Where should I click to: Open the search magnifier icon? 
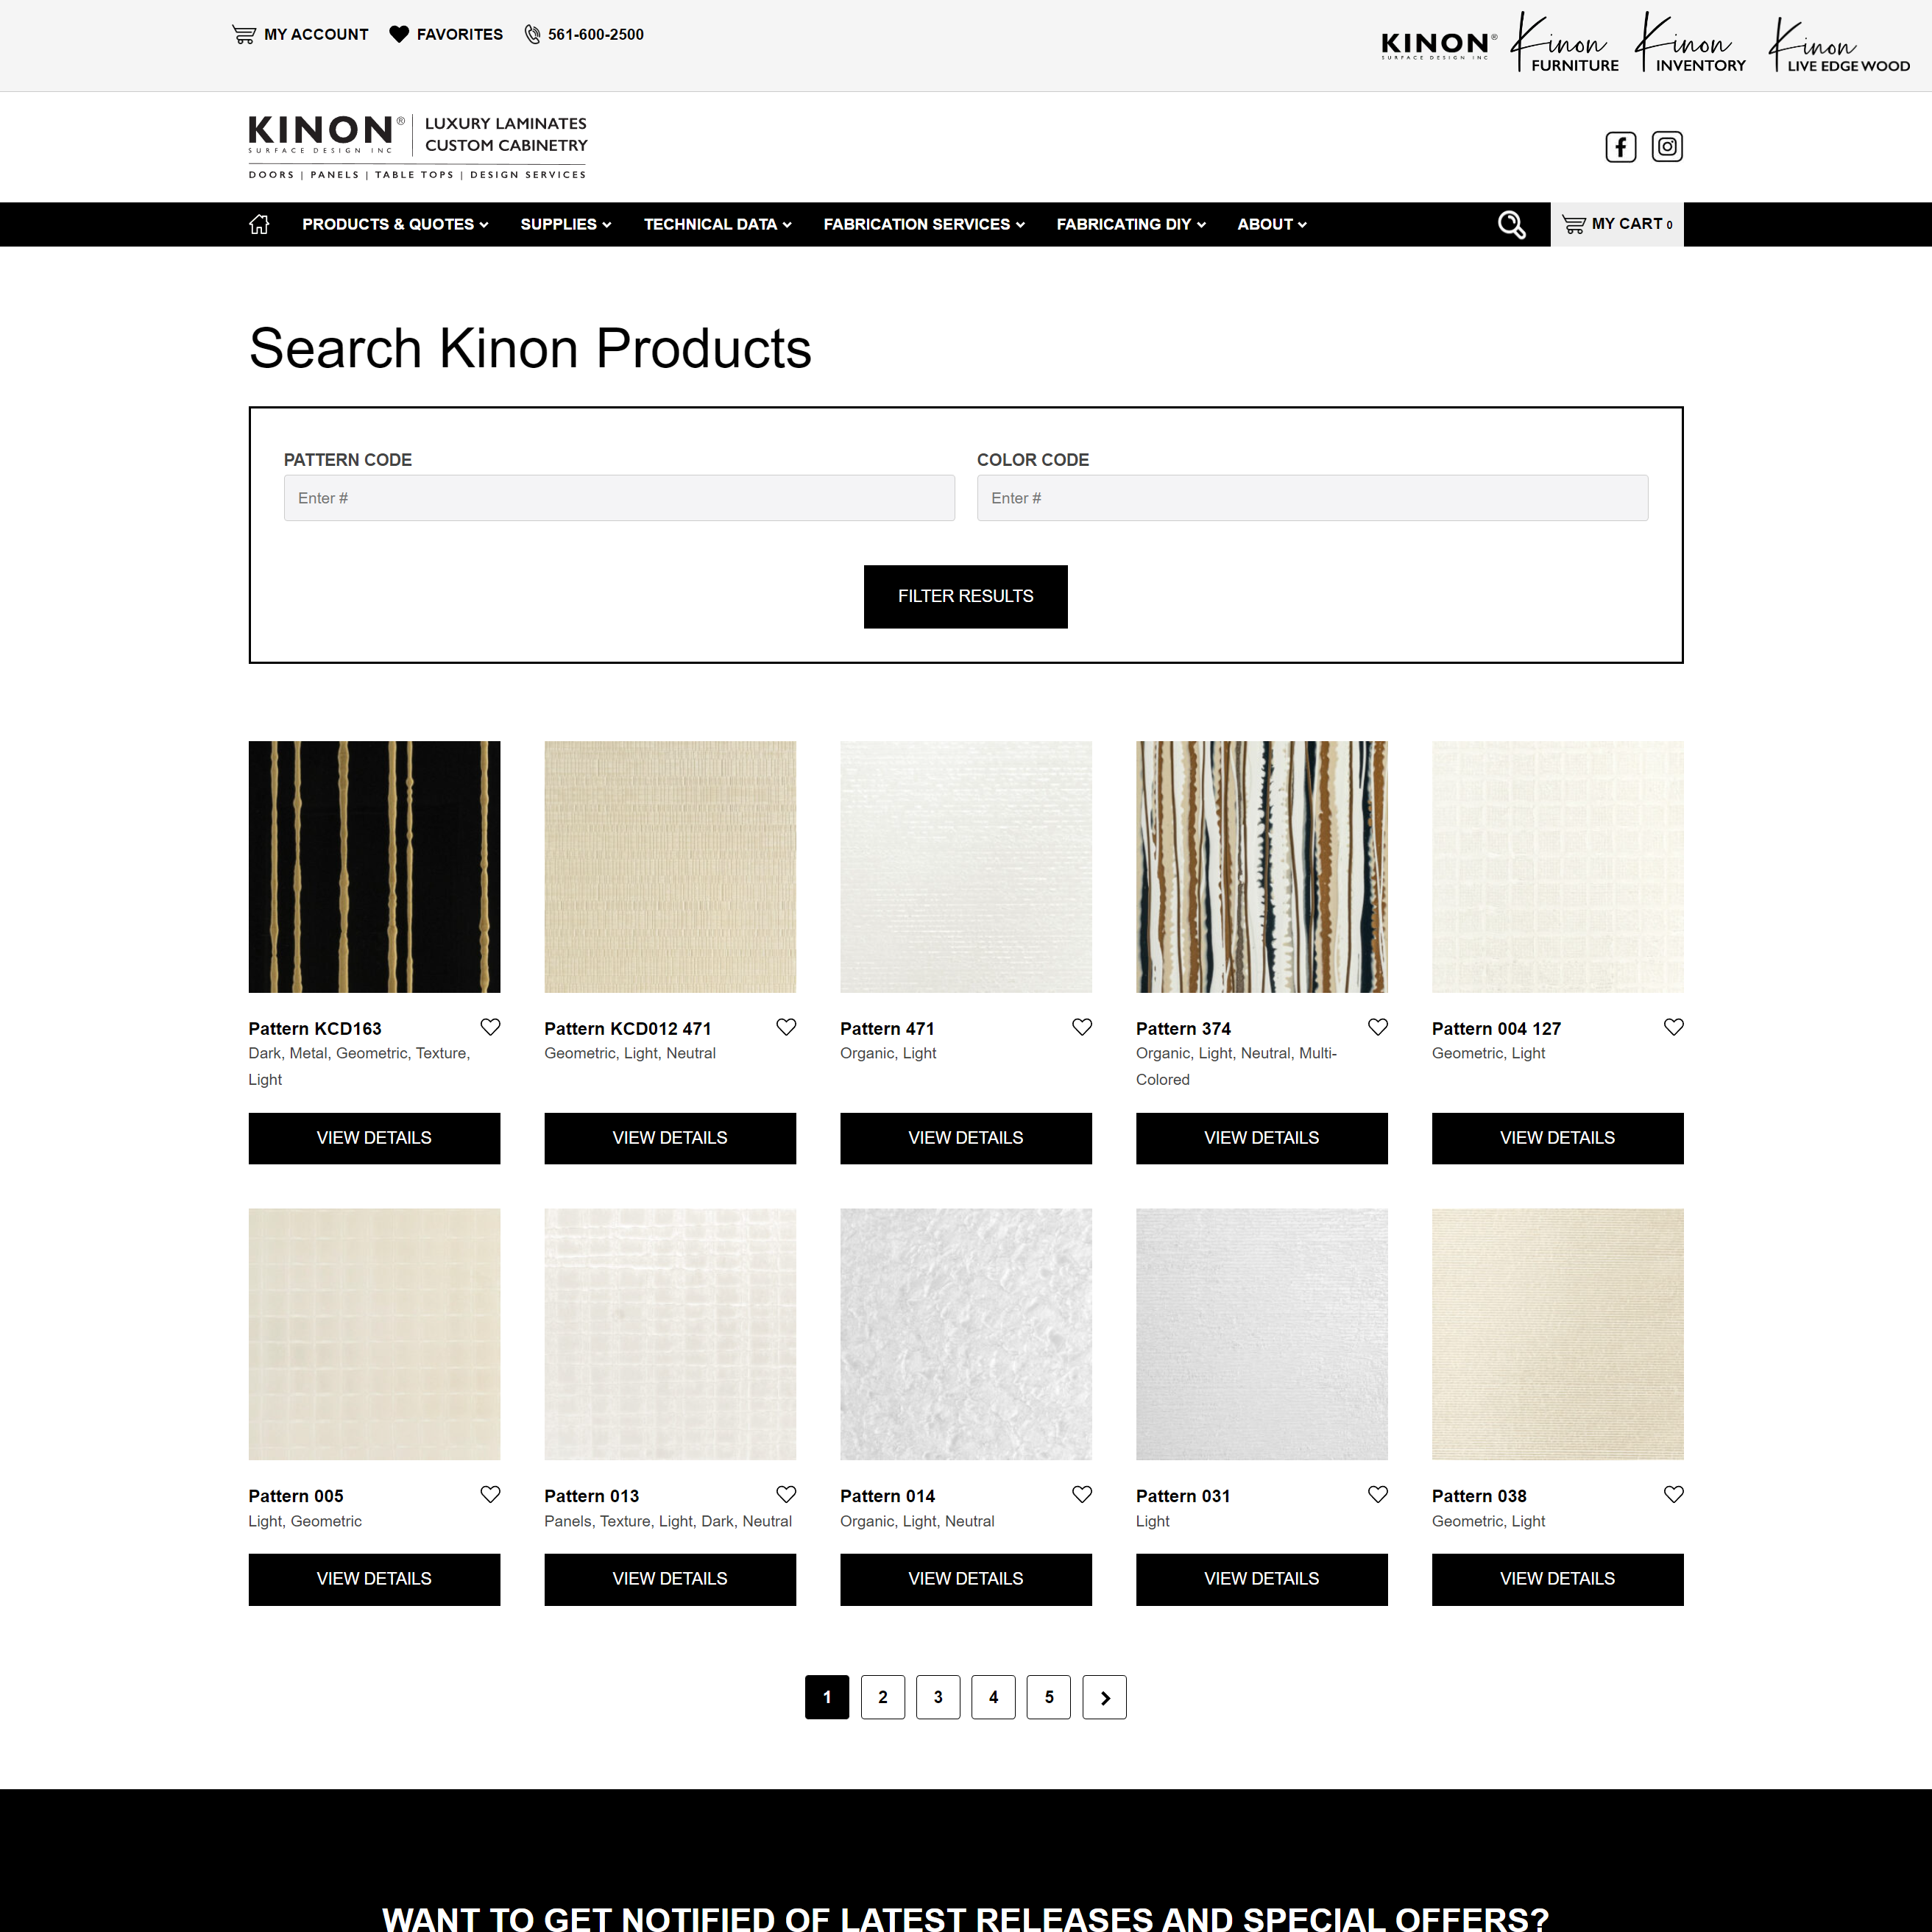tap(1511, 225)
